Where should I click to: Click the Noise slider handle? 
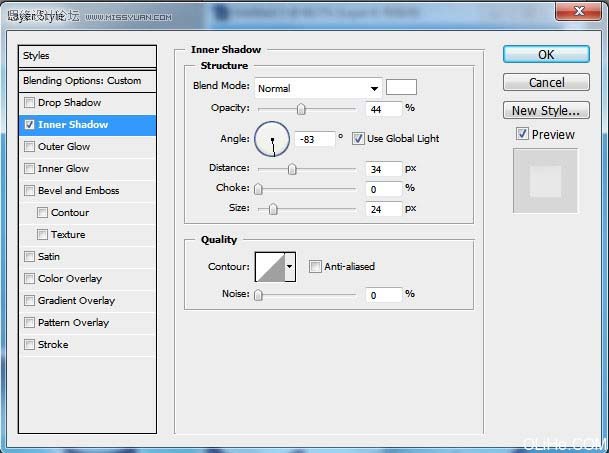pos(258,296)
